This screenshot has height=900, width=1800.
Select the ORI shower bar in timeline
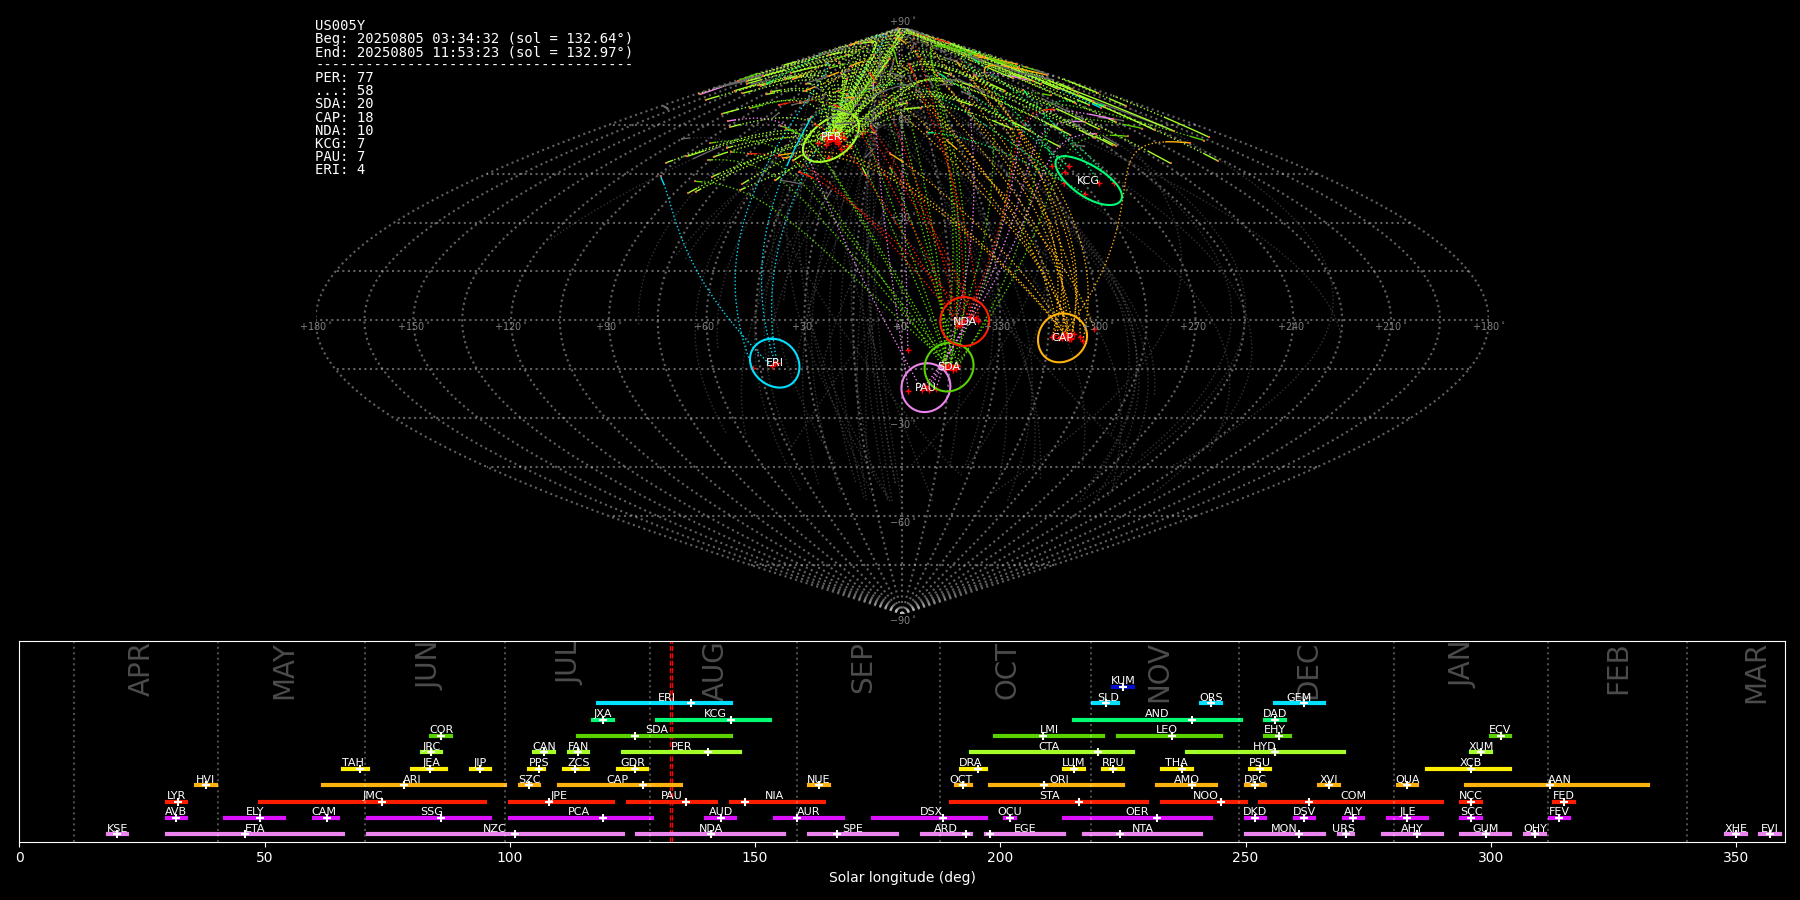1056,785
